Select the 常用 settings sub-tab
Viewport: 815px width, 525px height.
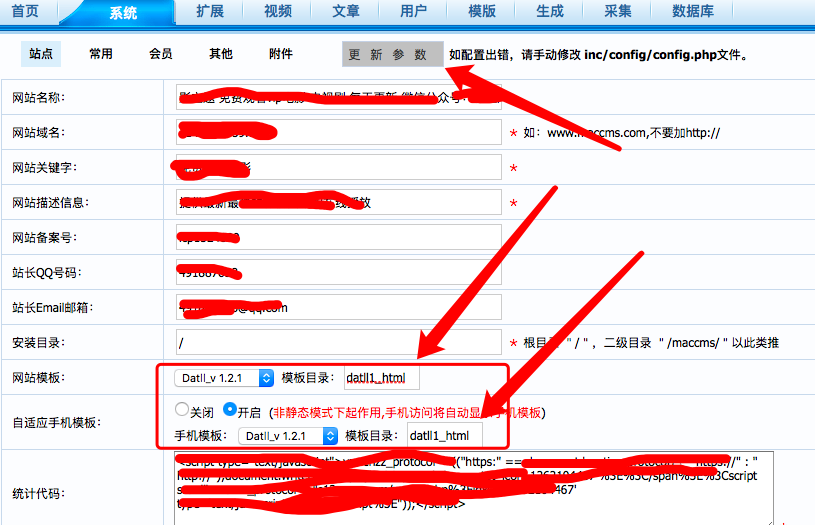pyautogui.click(x=101, y=54)
